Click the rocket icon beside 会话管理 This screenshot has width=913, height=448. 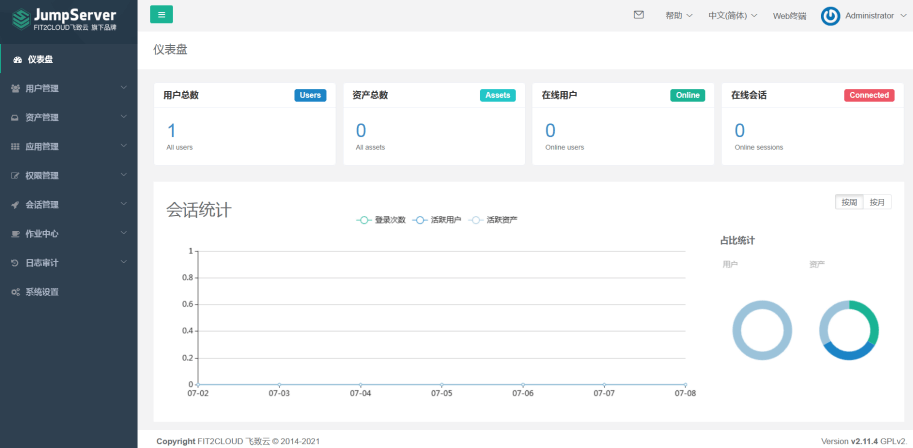coord(16,205)
